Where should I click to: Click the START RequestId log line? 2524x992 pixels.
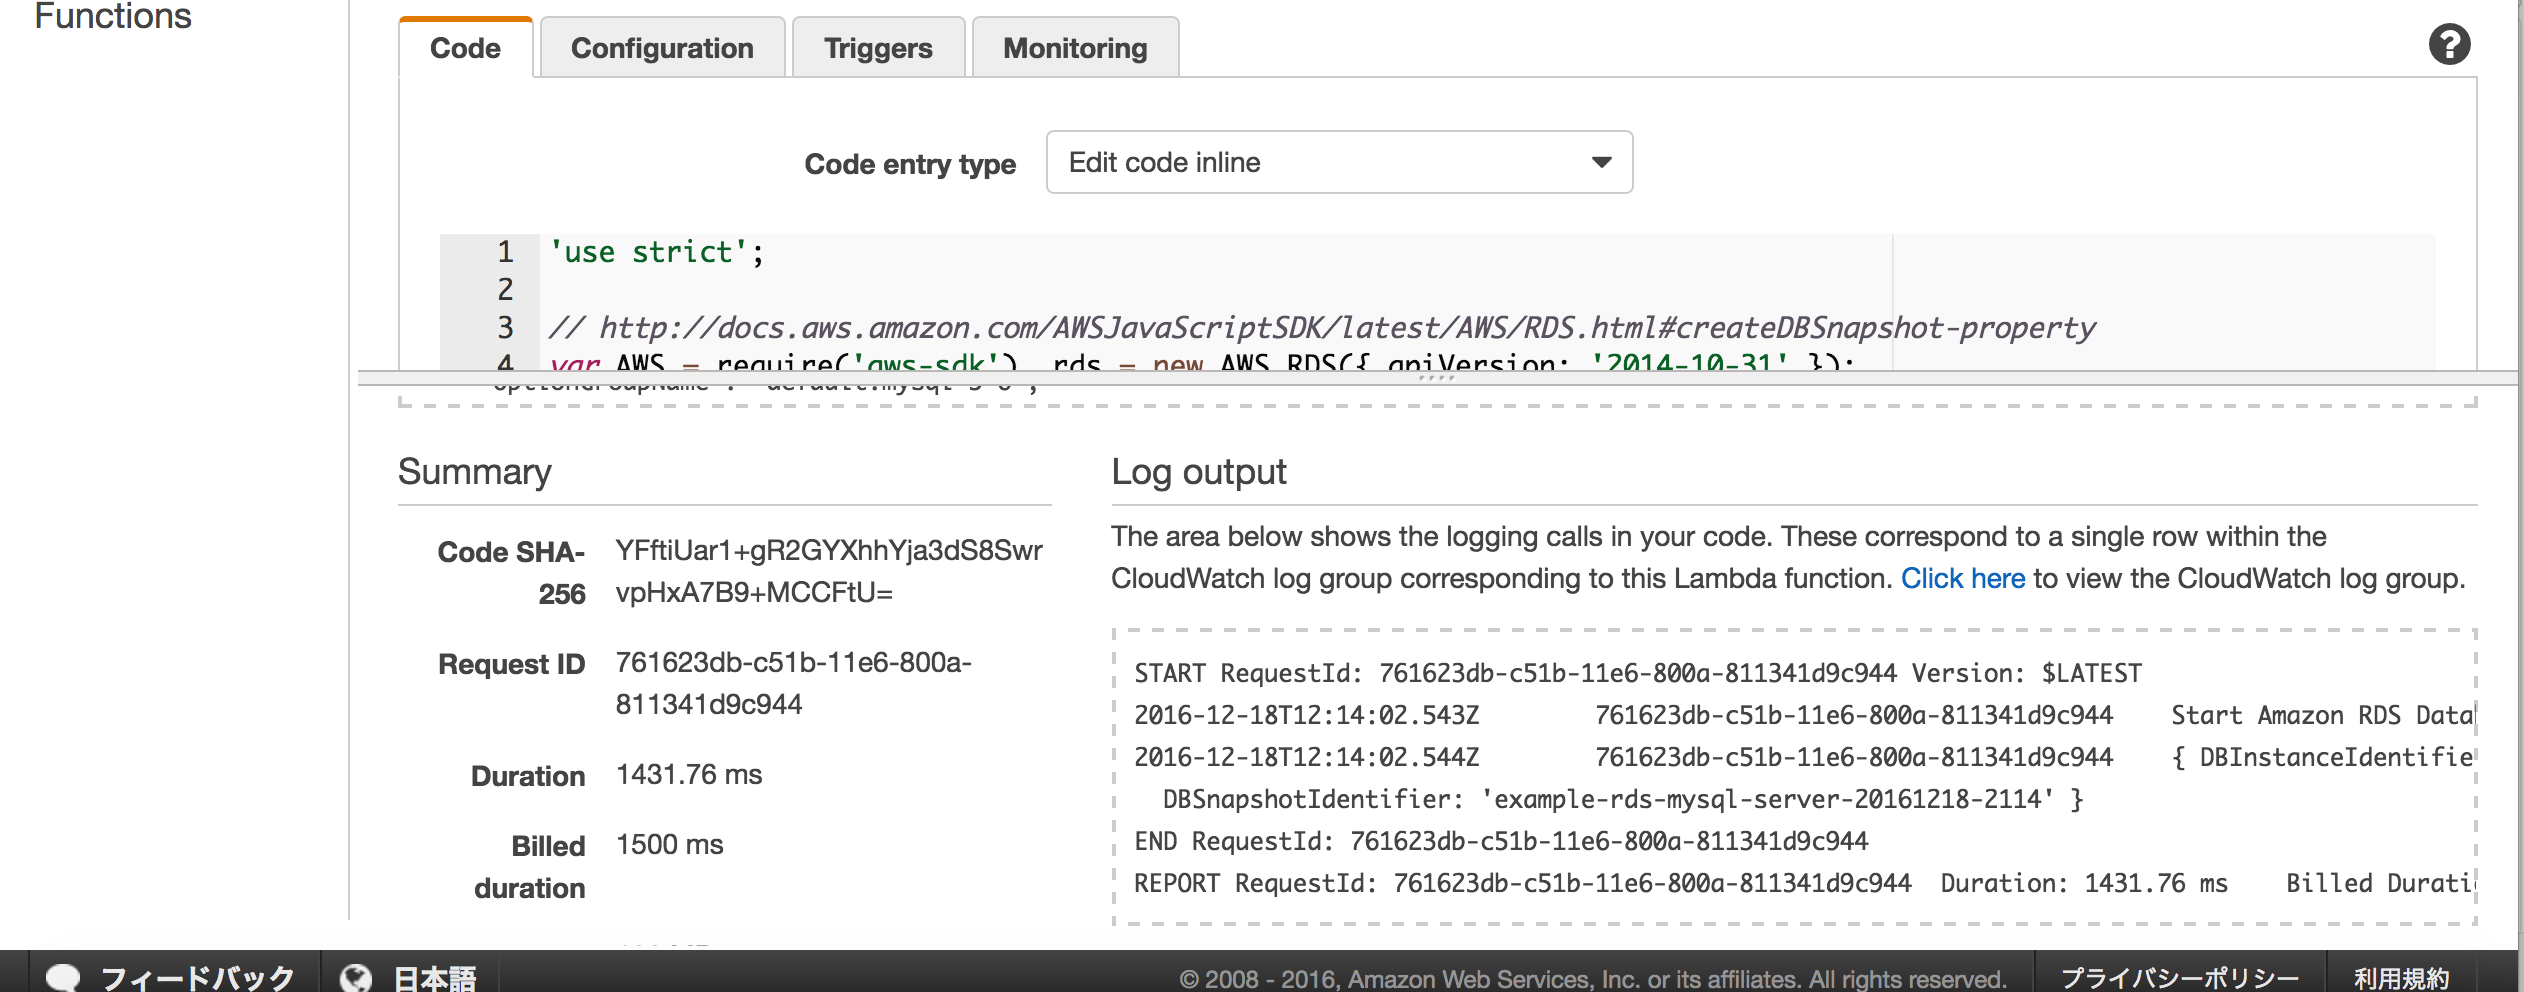tap(1637, 673)
